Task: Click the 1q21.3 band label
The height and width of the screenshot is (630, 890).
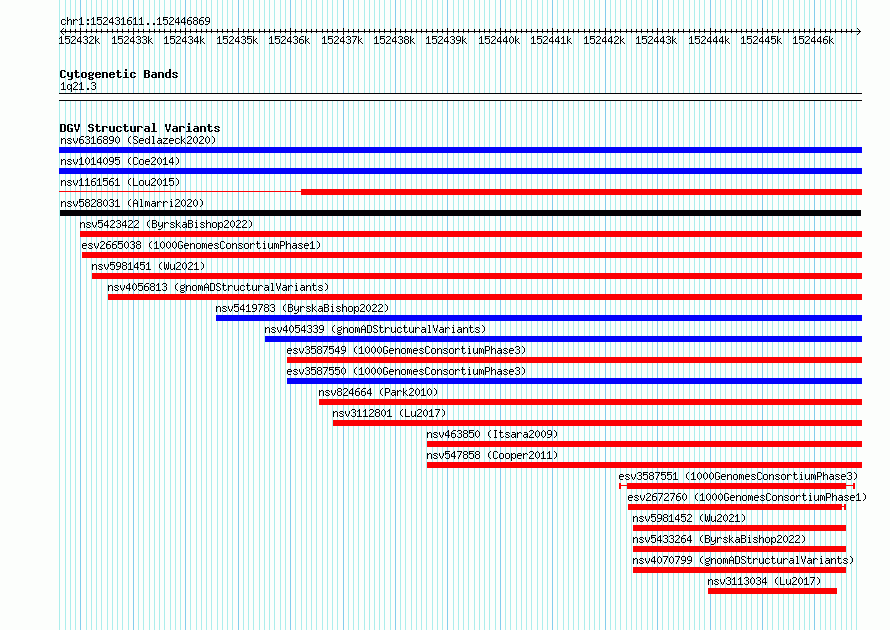Action: click(x=78, y=86)
